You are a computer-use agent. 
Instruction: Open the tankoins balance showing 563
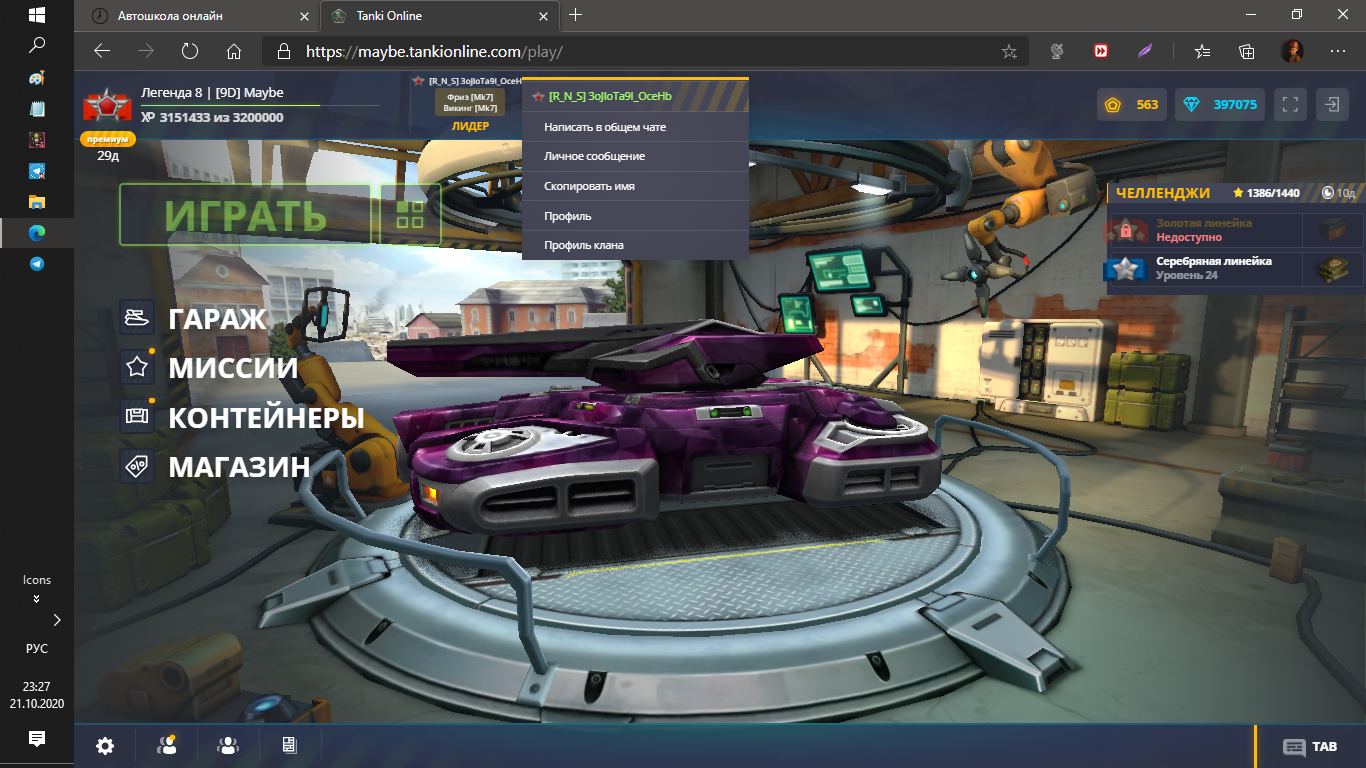pyautogui.click(x=1132, y=104)
